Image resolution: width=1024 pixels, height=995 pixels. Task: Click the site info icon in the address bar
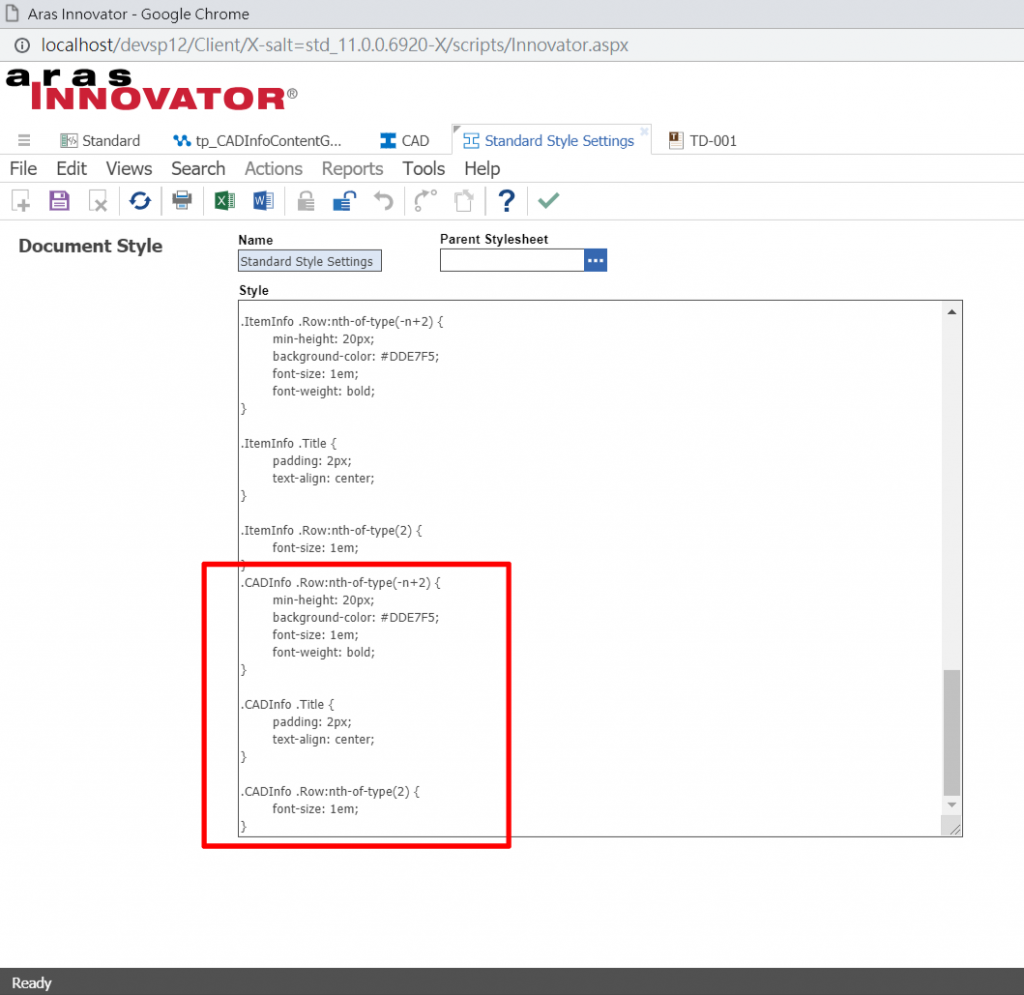pos(22,45)
